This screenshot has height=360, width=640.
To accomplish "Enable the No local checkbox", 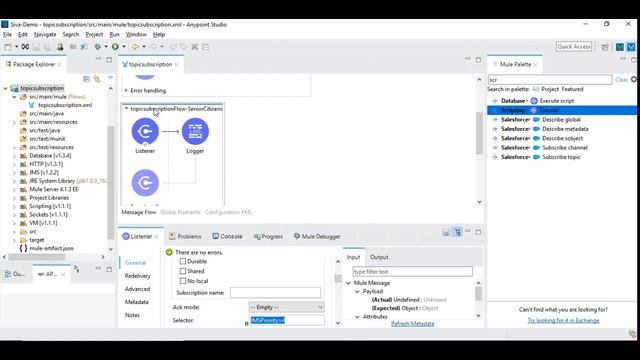I will (183, 281).
